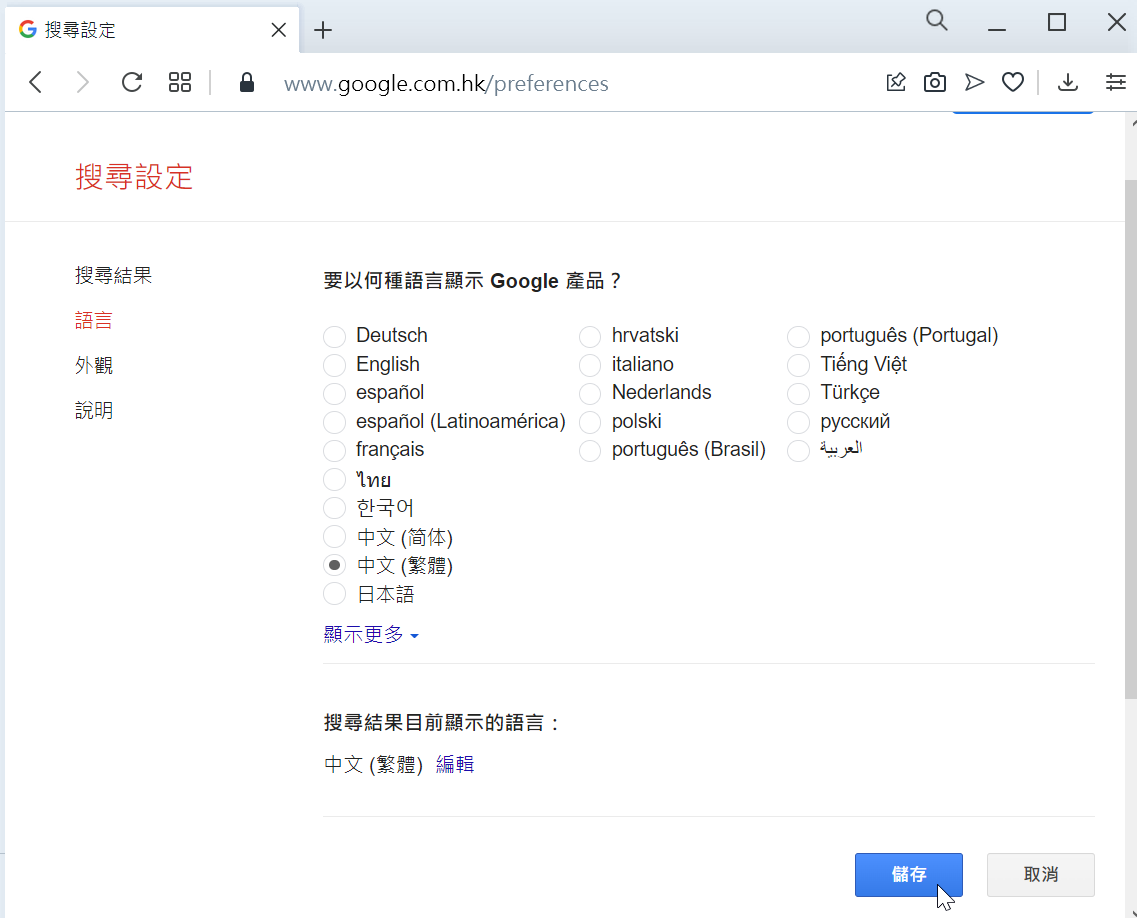The width and height of the screenshot is (1137, 918).
Task: Open the 說明 help section
Action: (x=94, y=410)
